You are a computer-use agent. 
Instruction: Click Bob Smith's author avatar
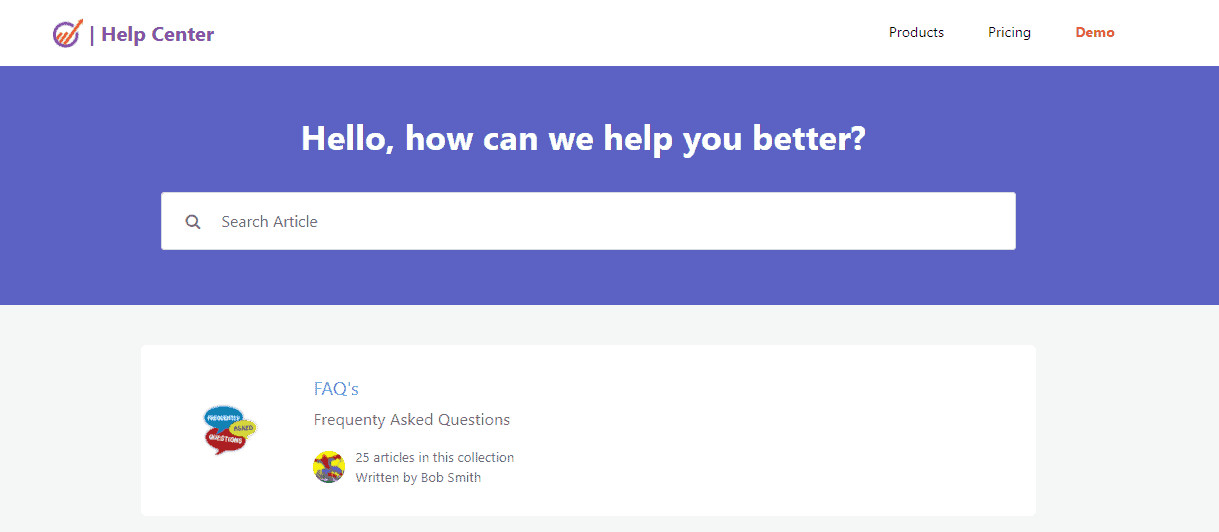click(x=329, y=467)
